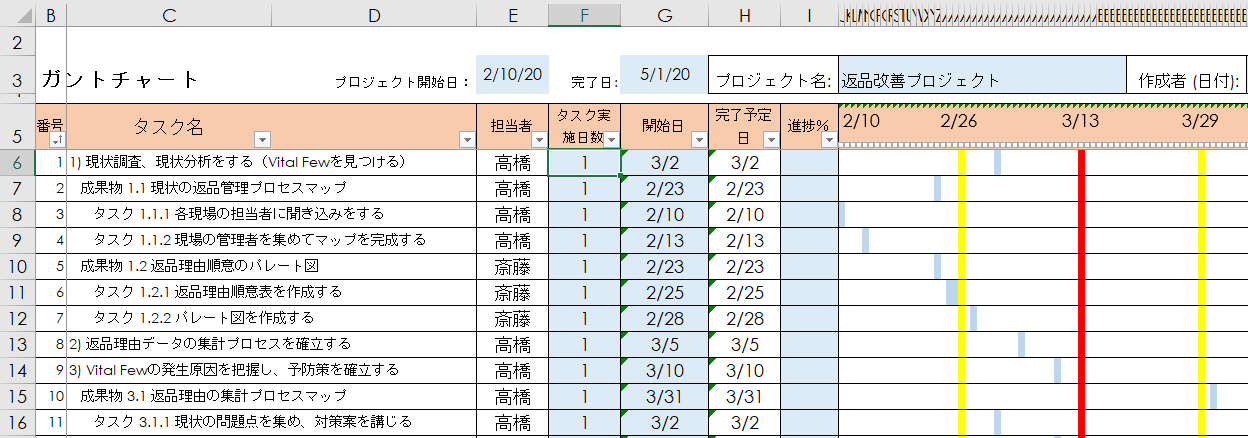Select cell 2) 返品理由データの集計プロセスを確立する
Viewport: 1248px width, 438px height.
(271, 344)
